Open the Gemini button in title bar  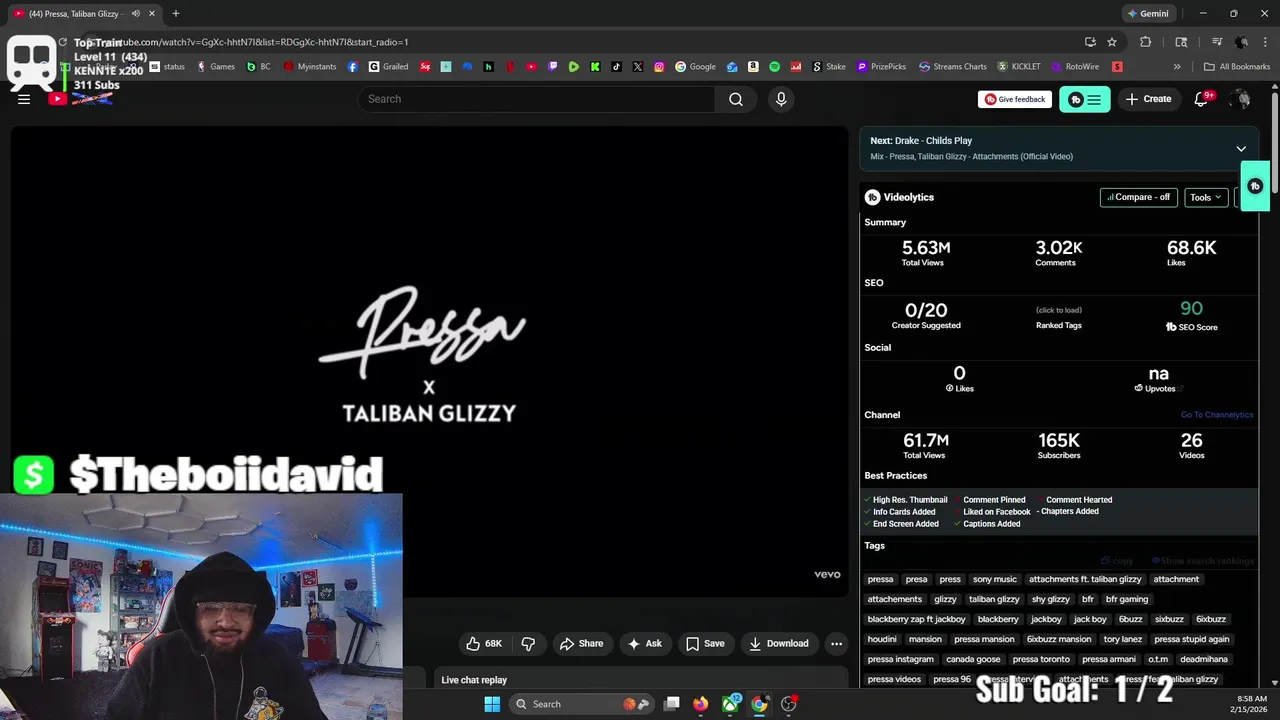(x=1148, y=14)
